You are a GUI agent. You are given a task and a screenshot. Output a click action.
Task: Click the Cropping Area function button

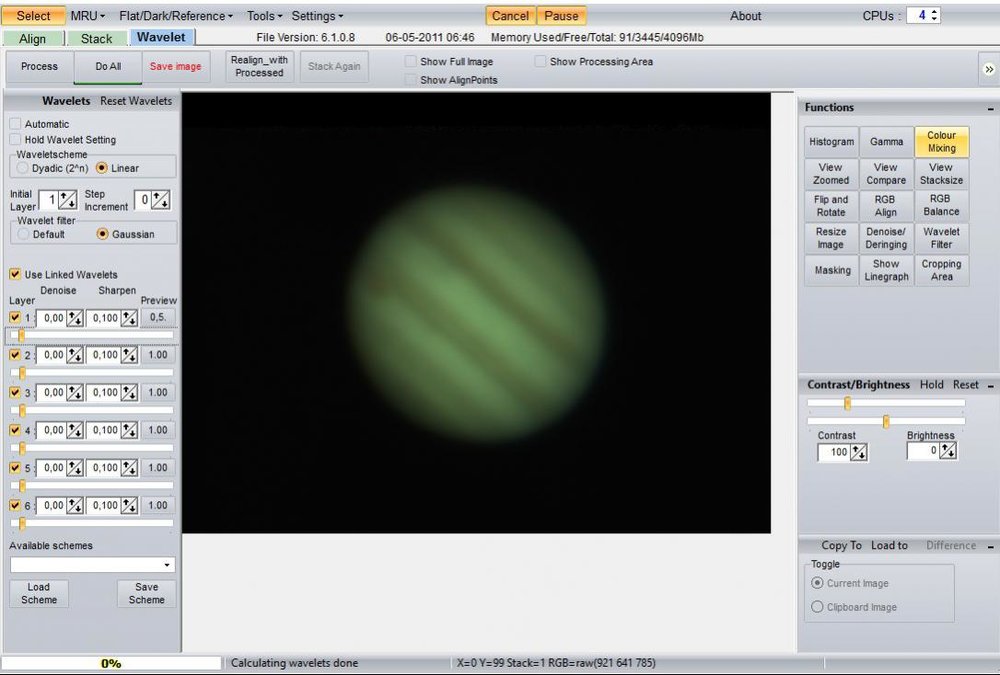(x=941, y=270)
